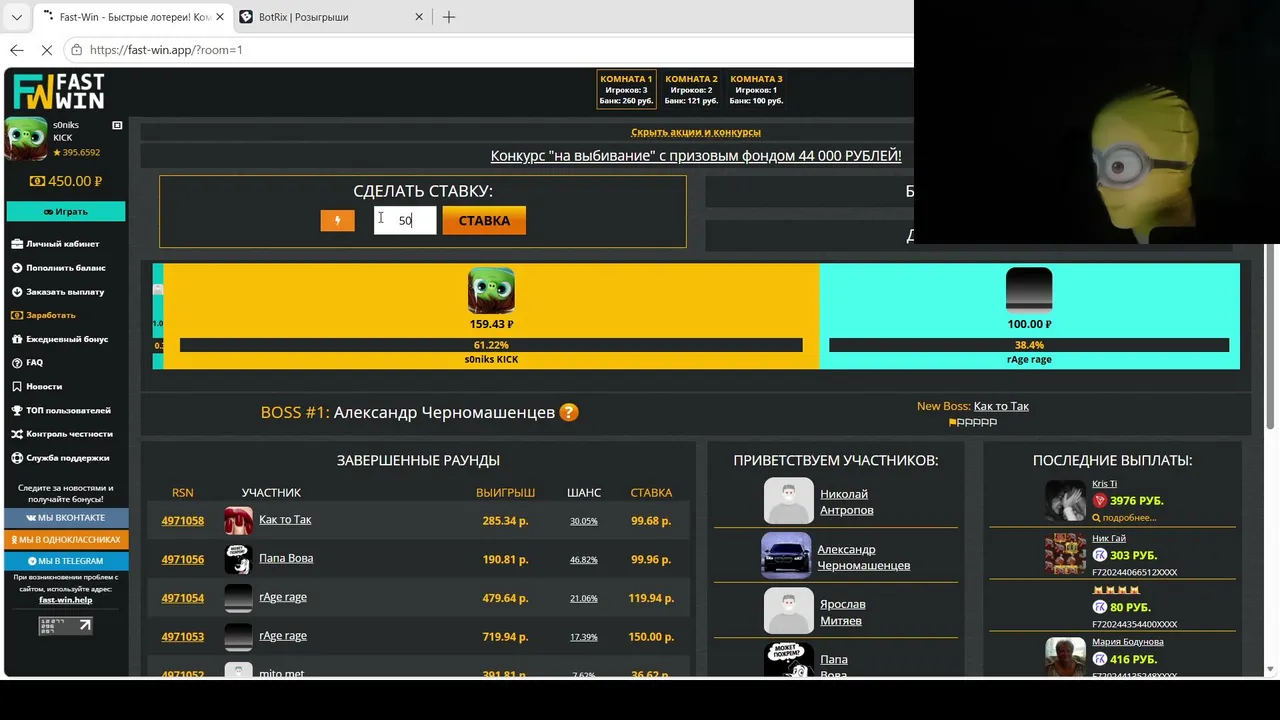The height and width of the screenshot is (720, 1280).
Task: Click the external link icon at sidebar bottom
Action: 65,625
